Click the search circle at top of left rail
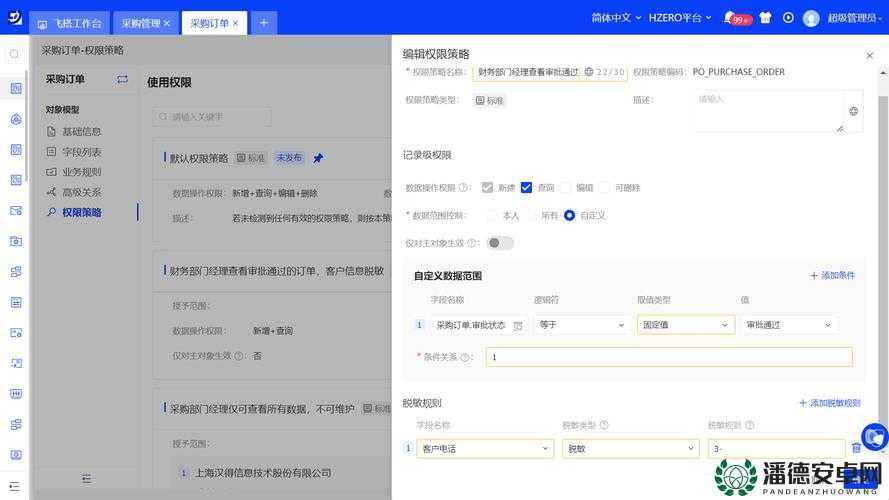The image size is (889, 500). (x=14, y=54)
